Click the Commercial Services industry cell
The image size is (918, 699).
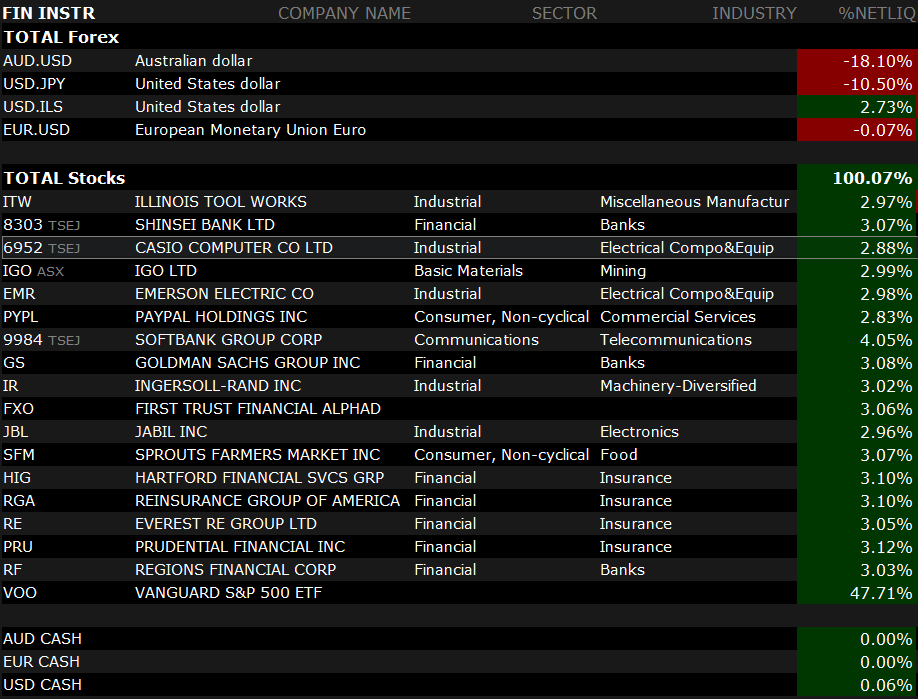click(678, 317)
